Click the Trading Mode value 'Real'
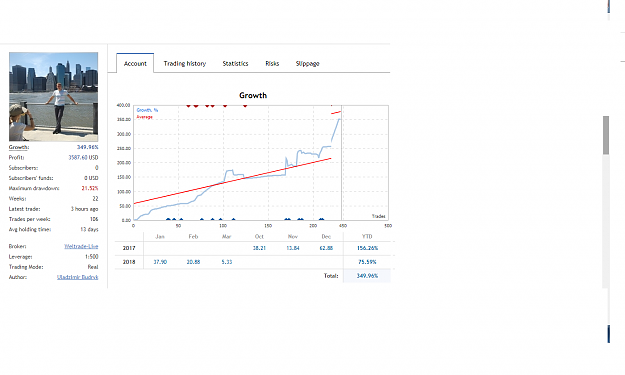Image resolution: width=625 pixels, height=375 pixels. (x=93, y=267)
